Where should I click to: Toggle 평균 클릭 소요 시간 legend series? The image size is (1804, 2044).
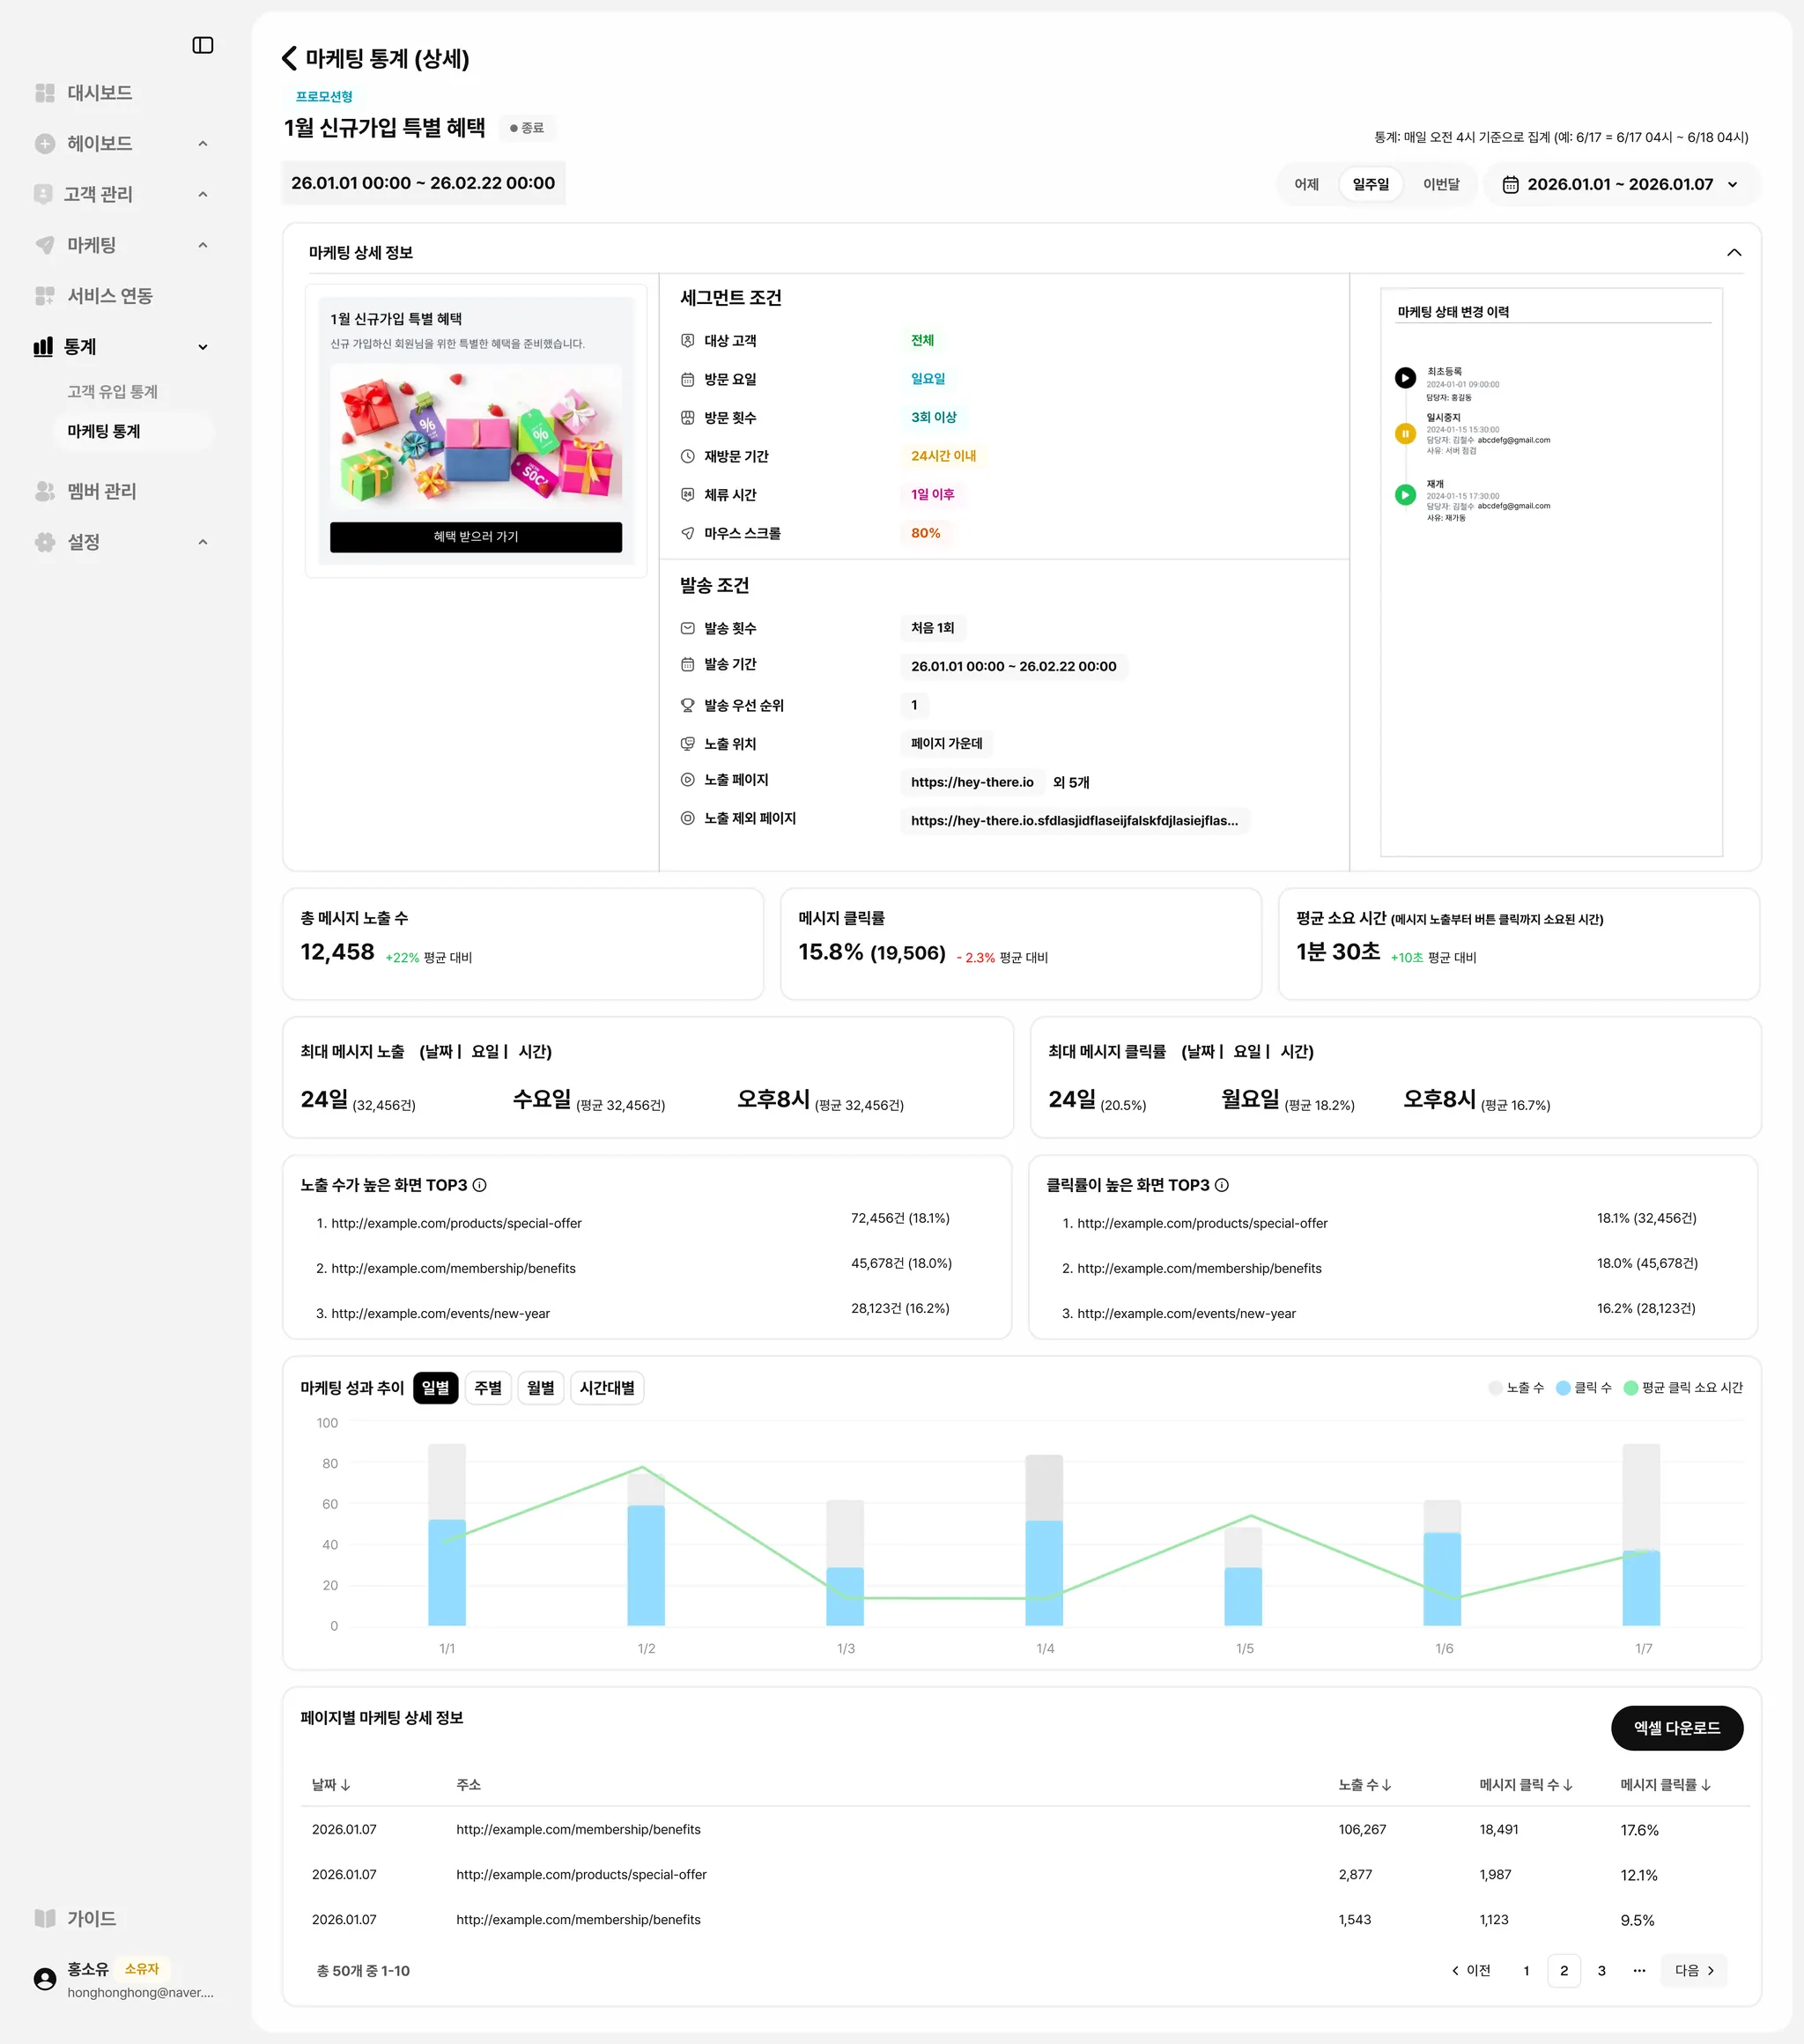pyautogui.click(x=1683, y=1387)
